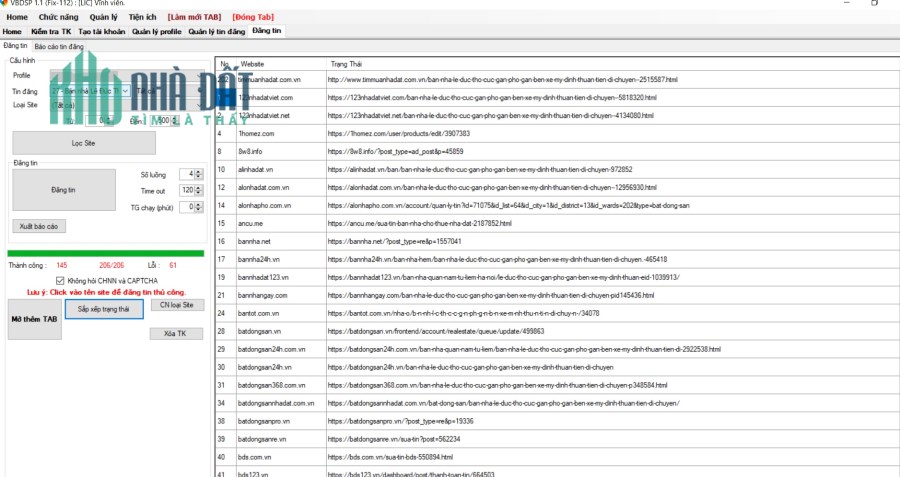Click the green progress bar

(106, 253)
